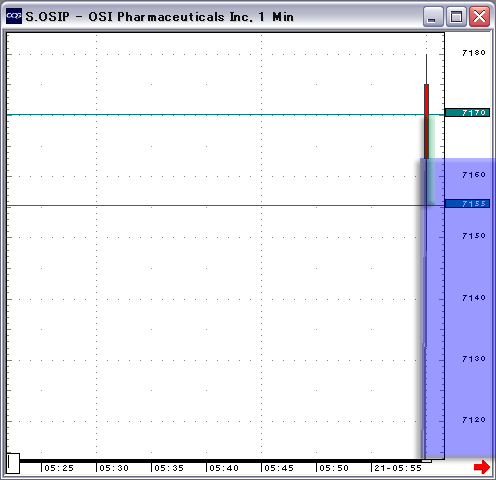The image size is (496, 480).
Task: Close the OSI Pharmaceuticals chart window
Action: pos(479,17)
